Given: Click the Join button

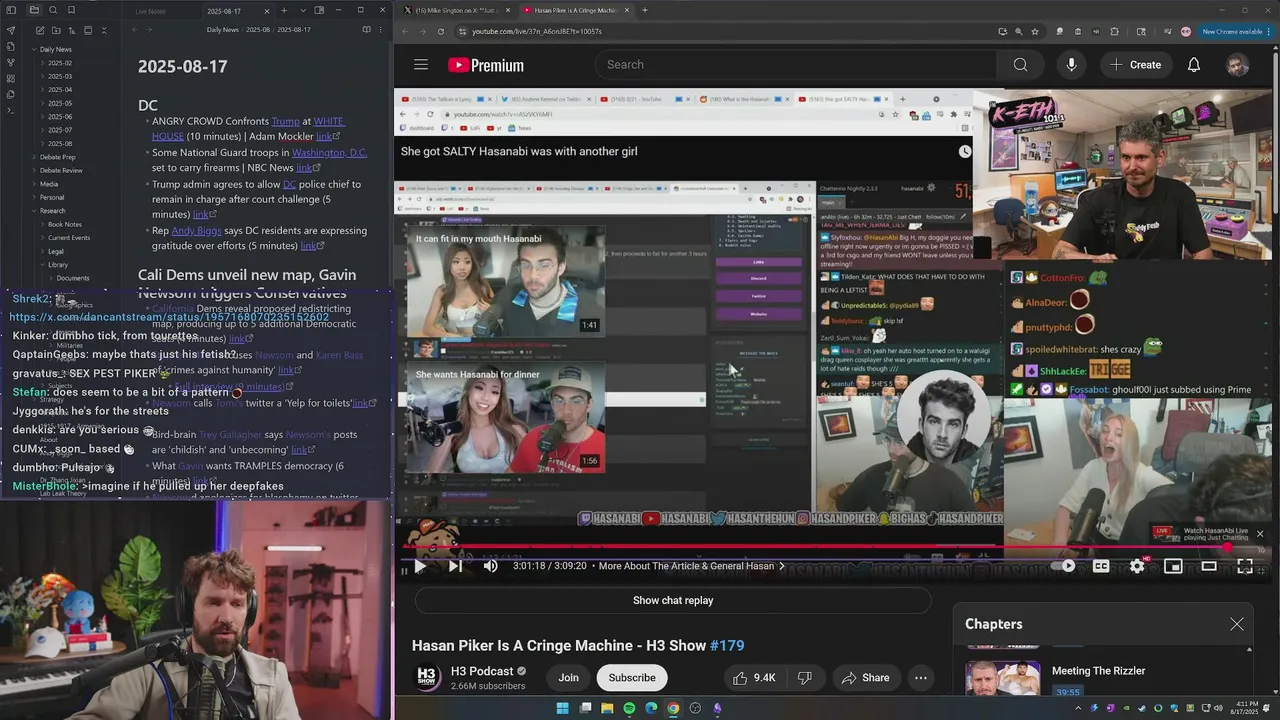Looking at the screenshot, I should (x=568, y=677).
